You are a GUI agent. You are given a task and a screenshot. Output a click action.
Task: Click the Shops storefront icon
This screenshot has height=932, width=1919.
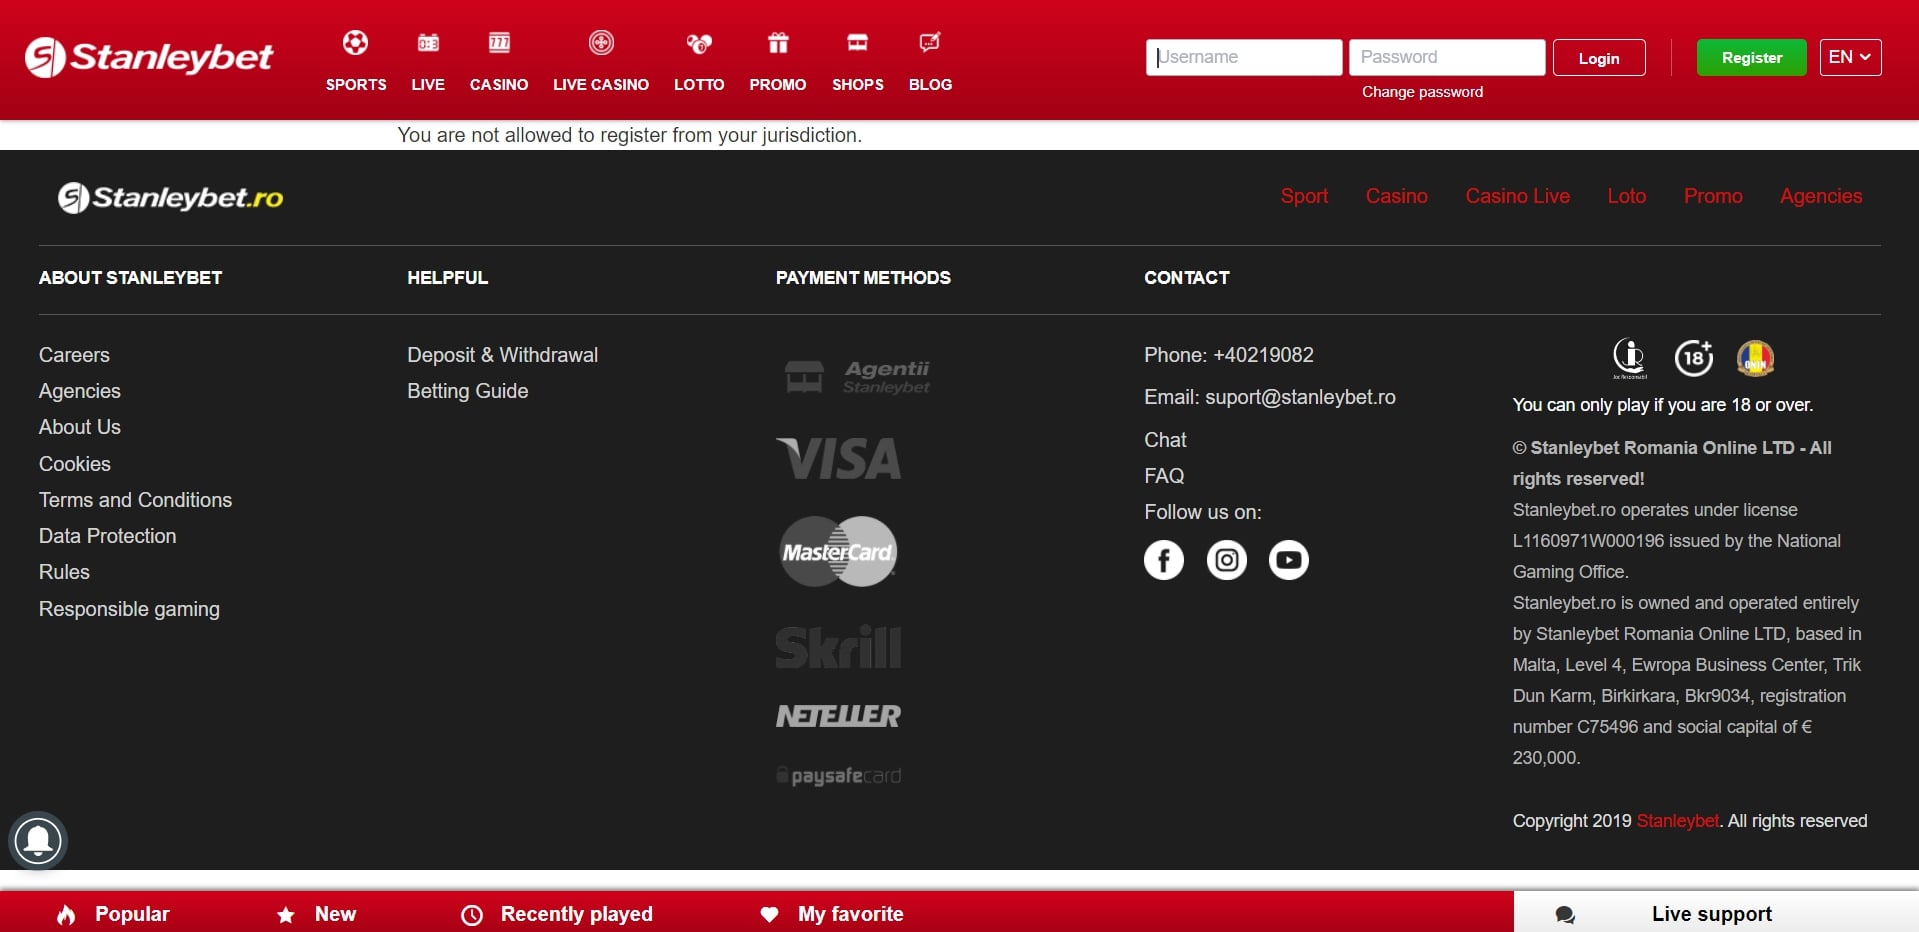point(857,42)
